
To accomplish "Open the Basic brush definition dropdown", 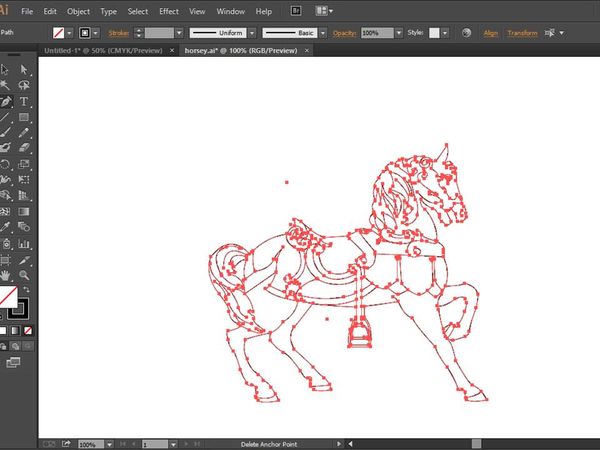I will 323,33.
